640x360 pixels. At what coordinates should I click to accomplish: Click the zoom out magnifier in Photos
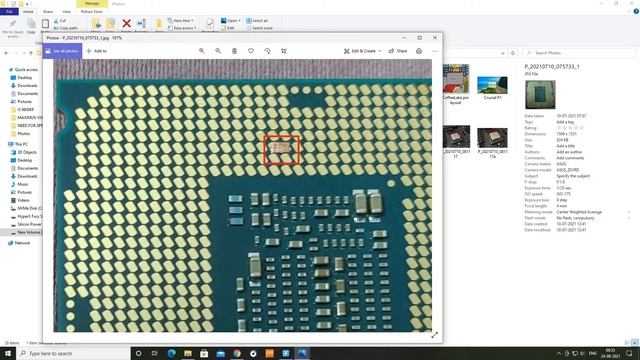[x=218, y=51]
